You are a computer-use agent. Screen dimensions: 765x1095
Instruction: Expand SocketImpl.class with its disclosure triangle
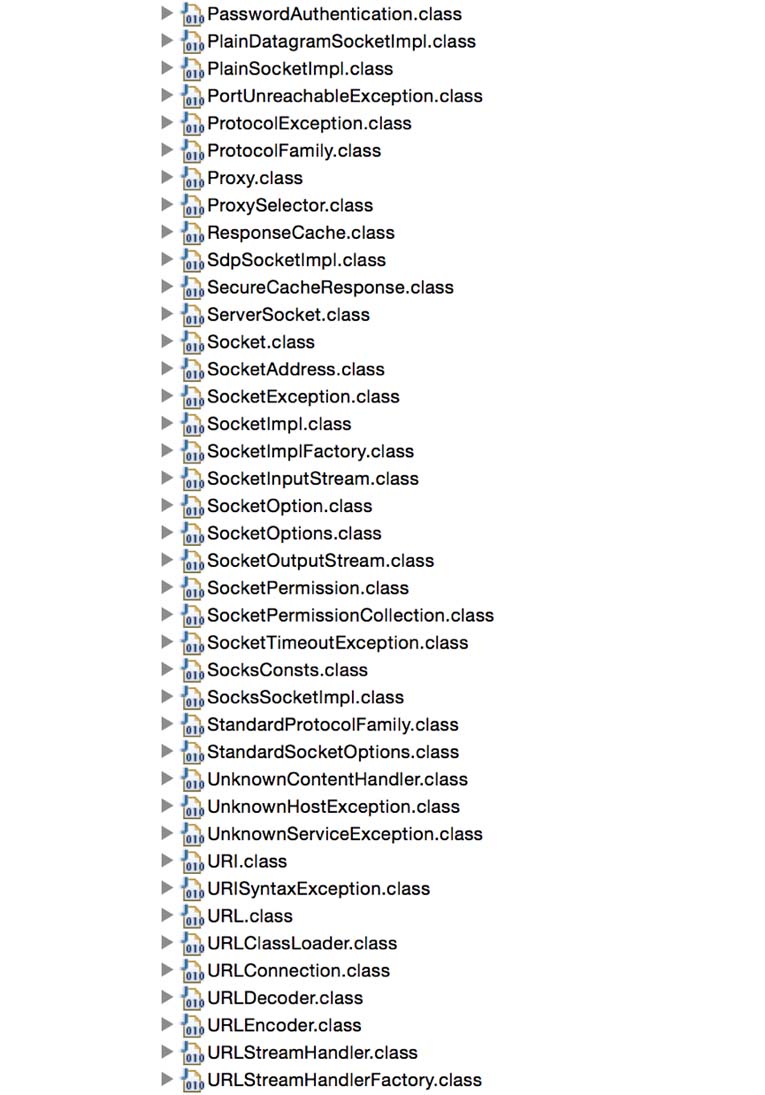tap(167, 422)
